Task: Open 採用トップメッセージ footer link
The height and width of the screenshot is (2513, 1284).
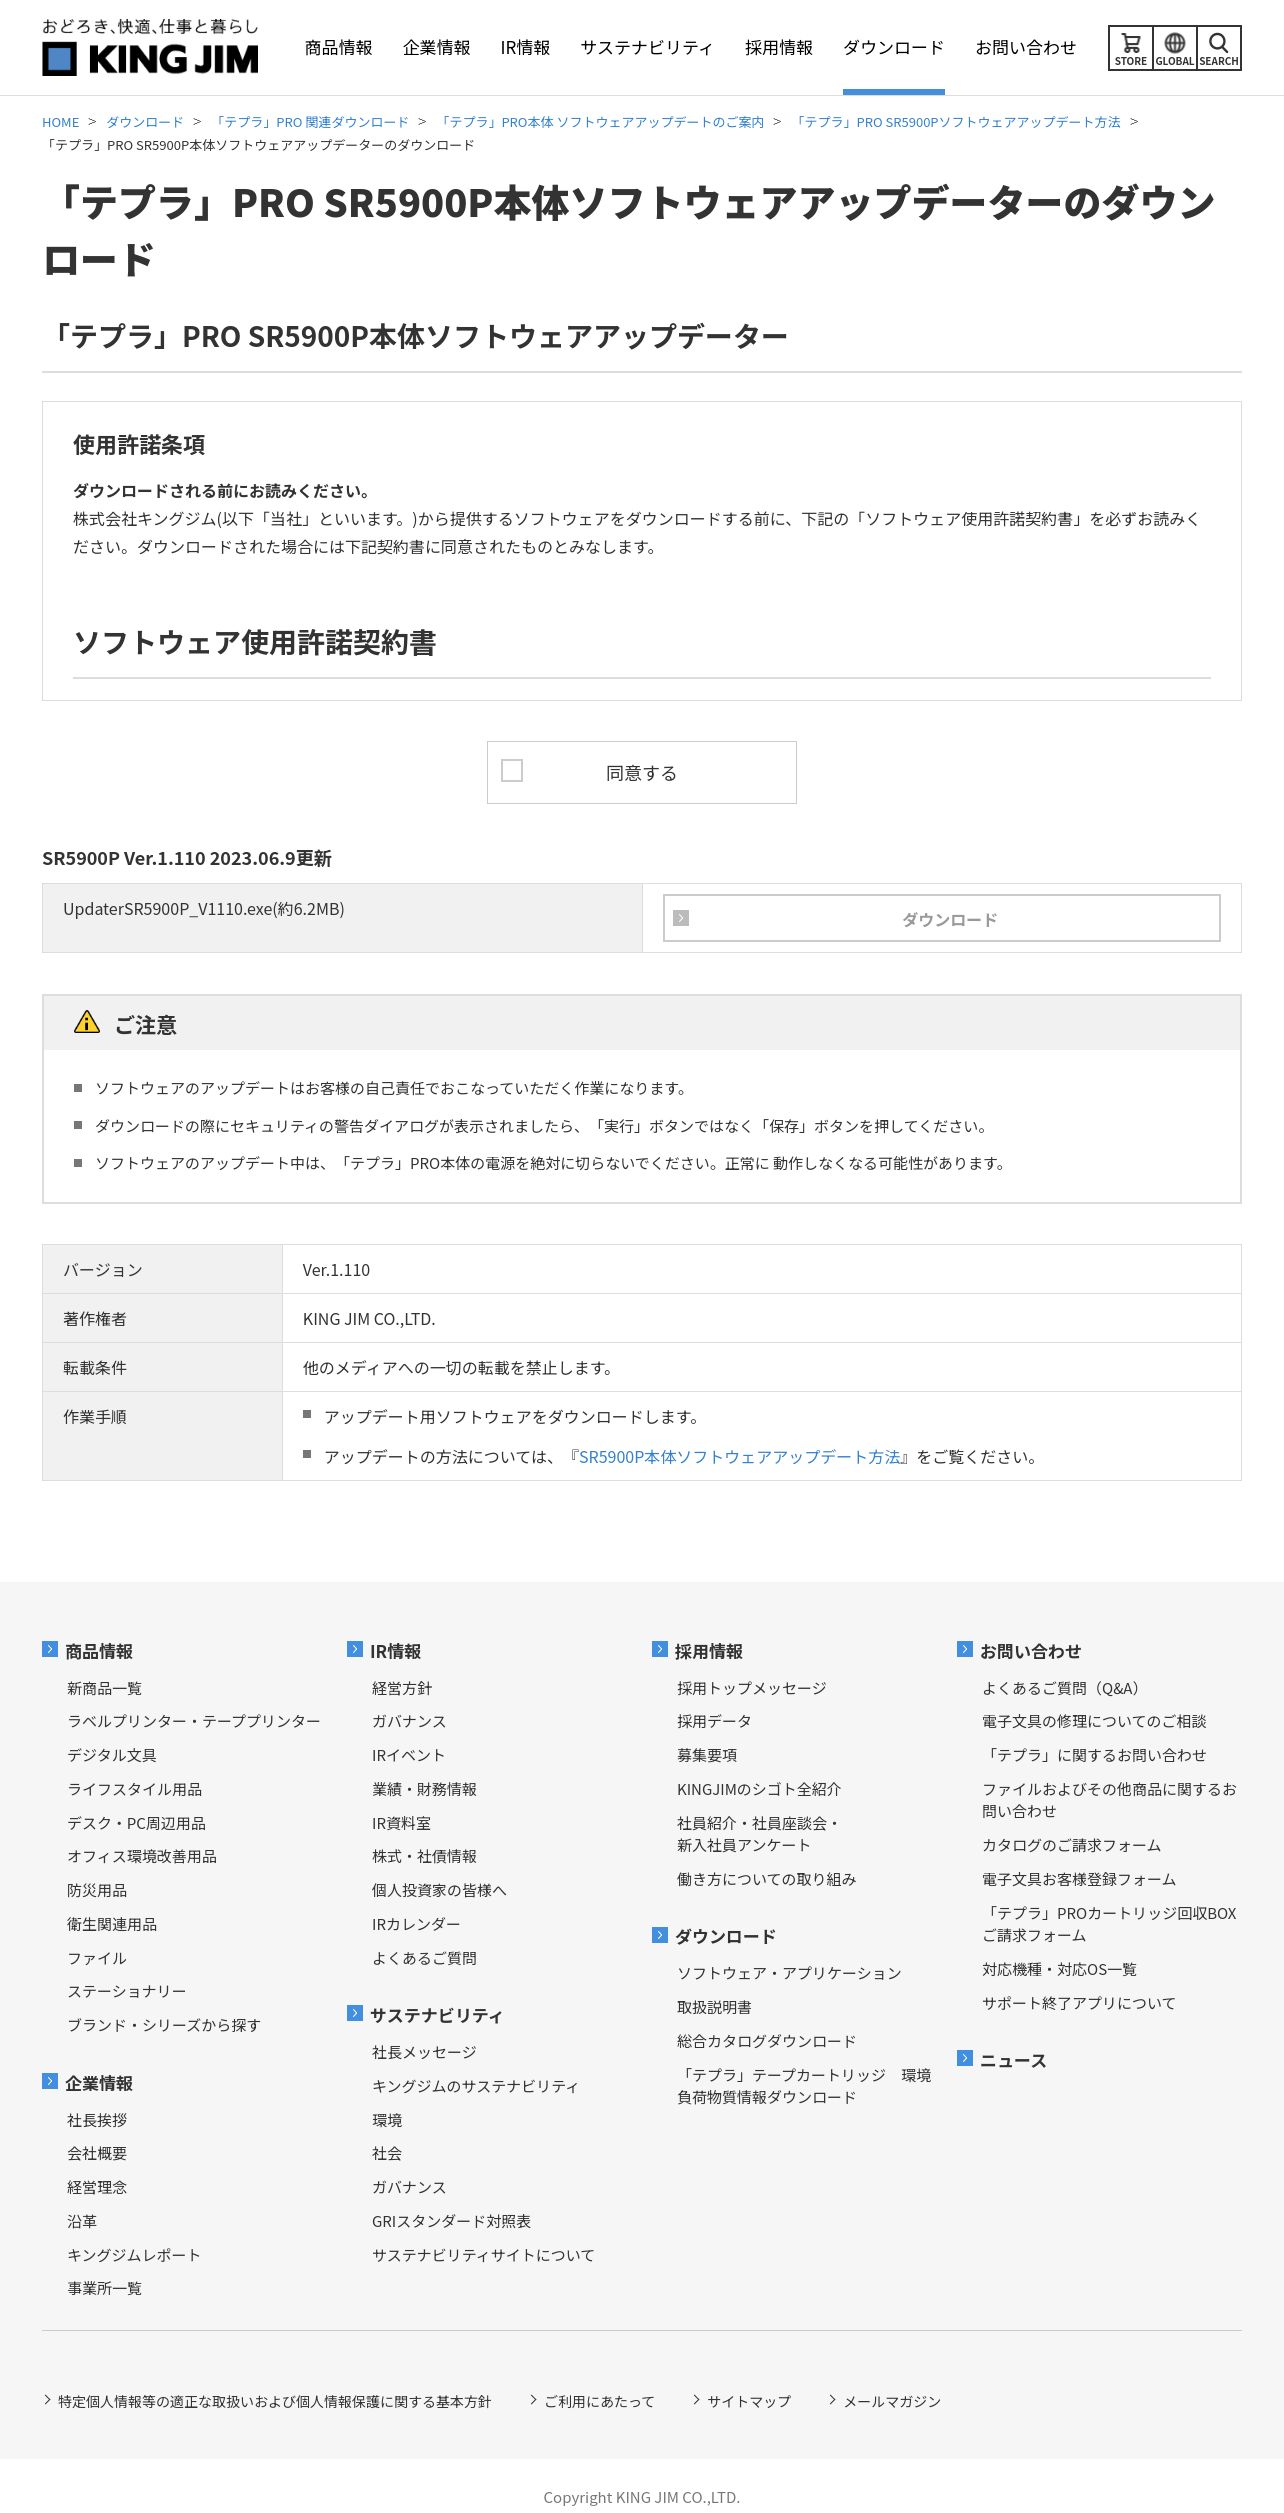Action: pos(752,1688)
